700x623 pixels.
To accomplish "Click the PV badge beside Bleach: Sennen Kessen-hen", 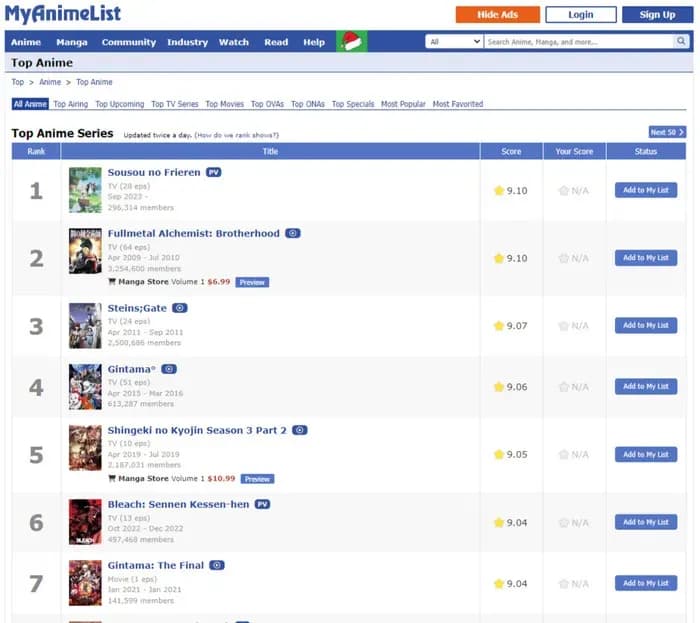I will [262, 504].
